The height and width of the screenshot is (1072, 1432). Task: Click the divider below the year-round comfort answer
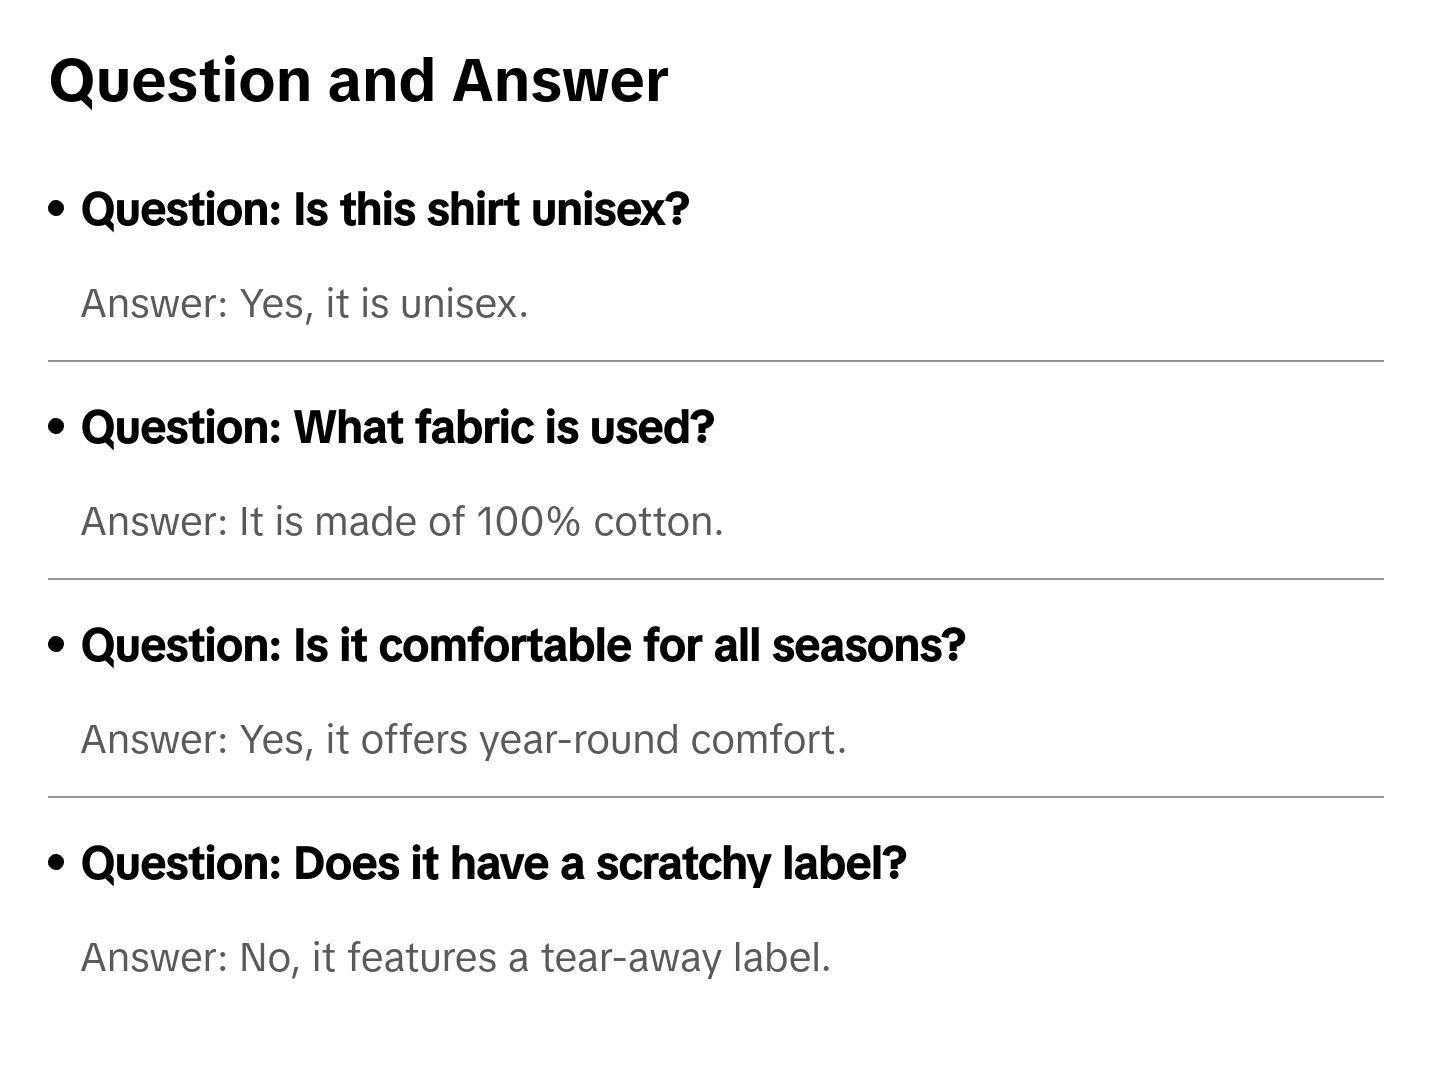tap(715, 797)
